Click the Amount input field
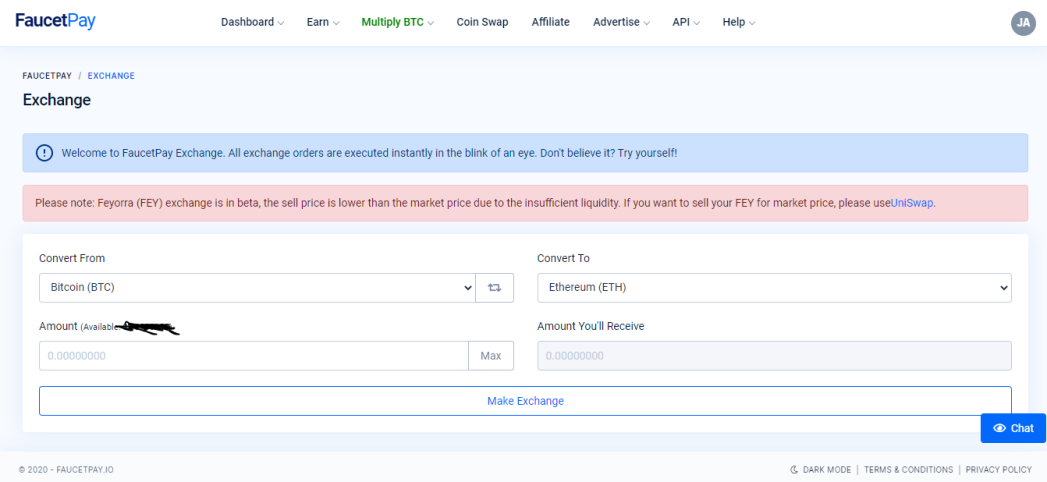Screen dimensions: 1047x482 [254, 356]
